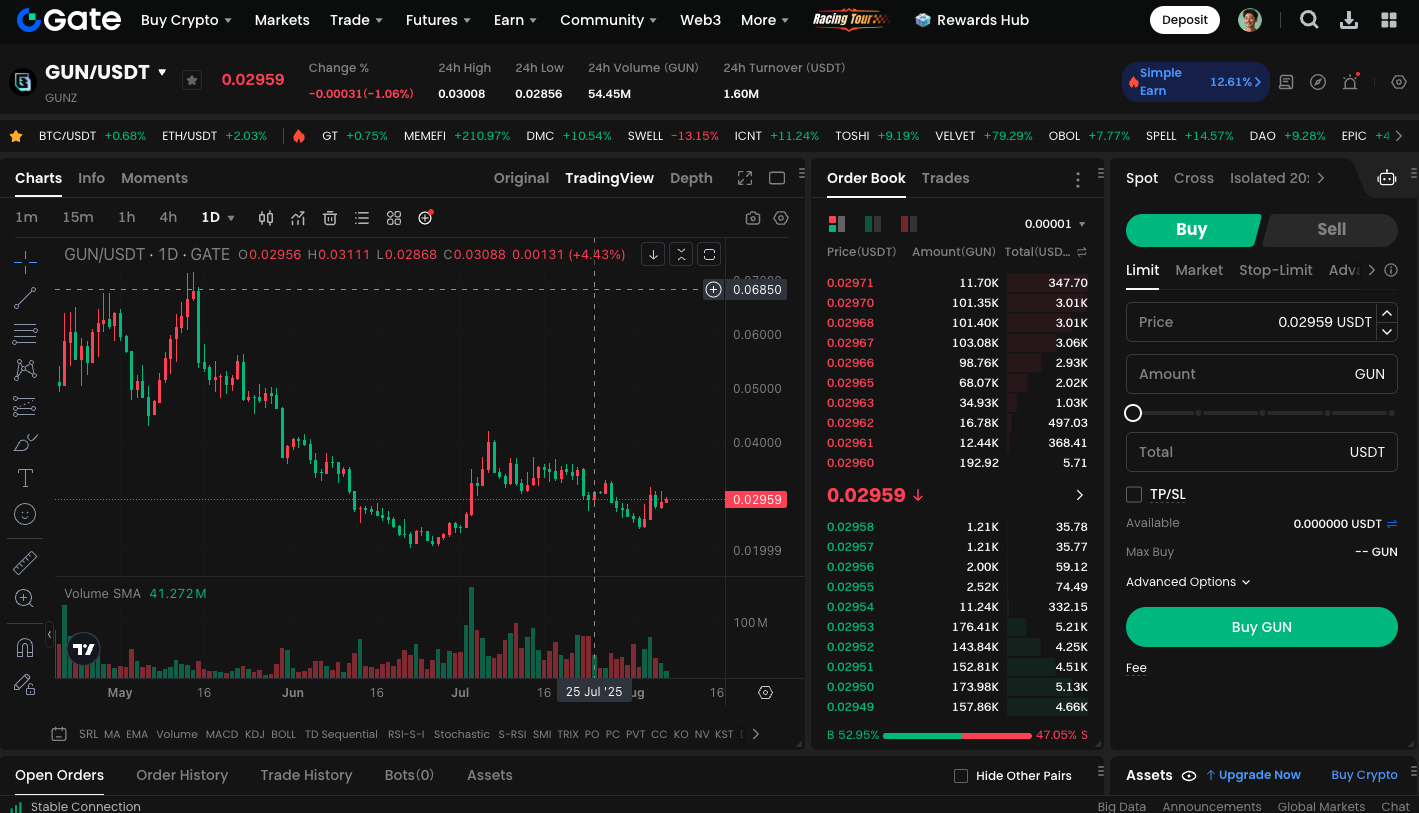Show both bids and asks order book view

[837, 224]
